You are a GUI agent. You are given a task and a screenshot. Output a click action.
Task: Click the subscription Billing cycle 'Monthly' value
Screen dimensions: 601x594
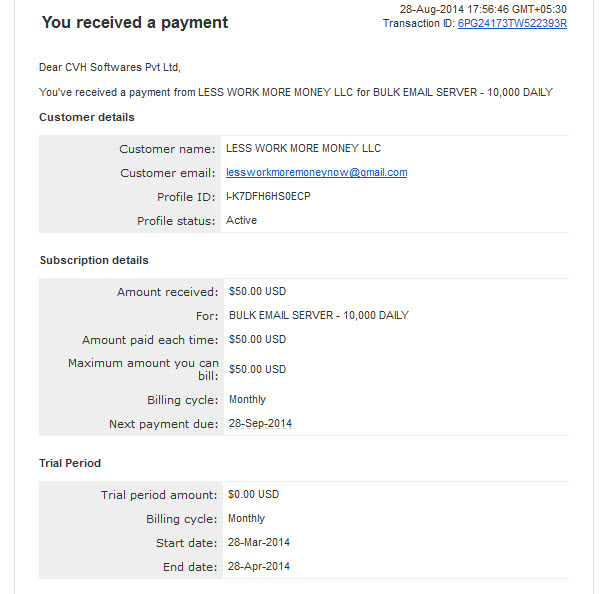pos(247,399)
